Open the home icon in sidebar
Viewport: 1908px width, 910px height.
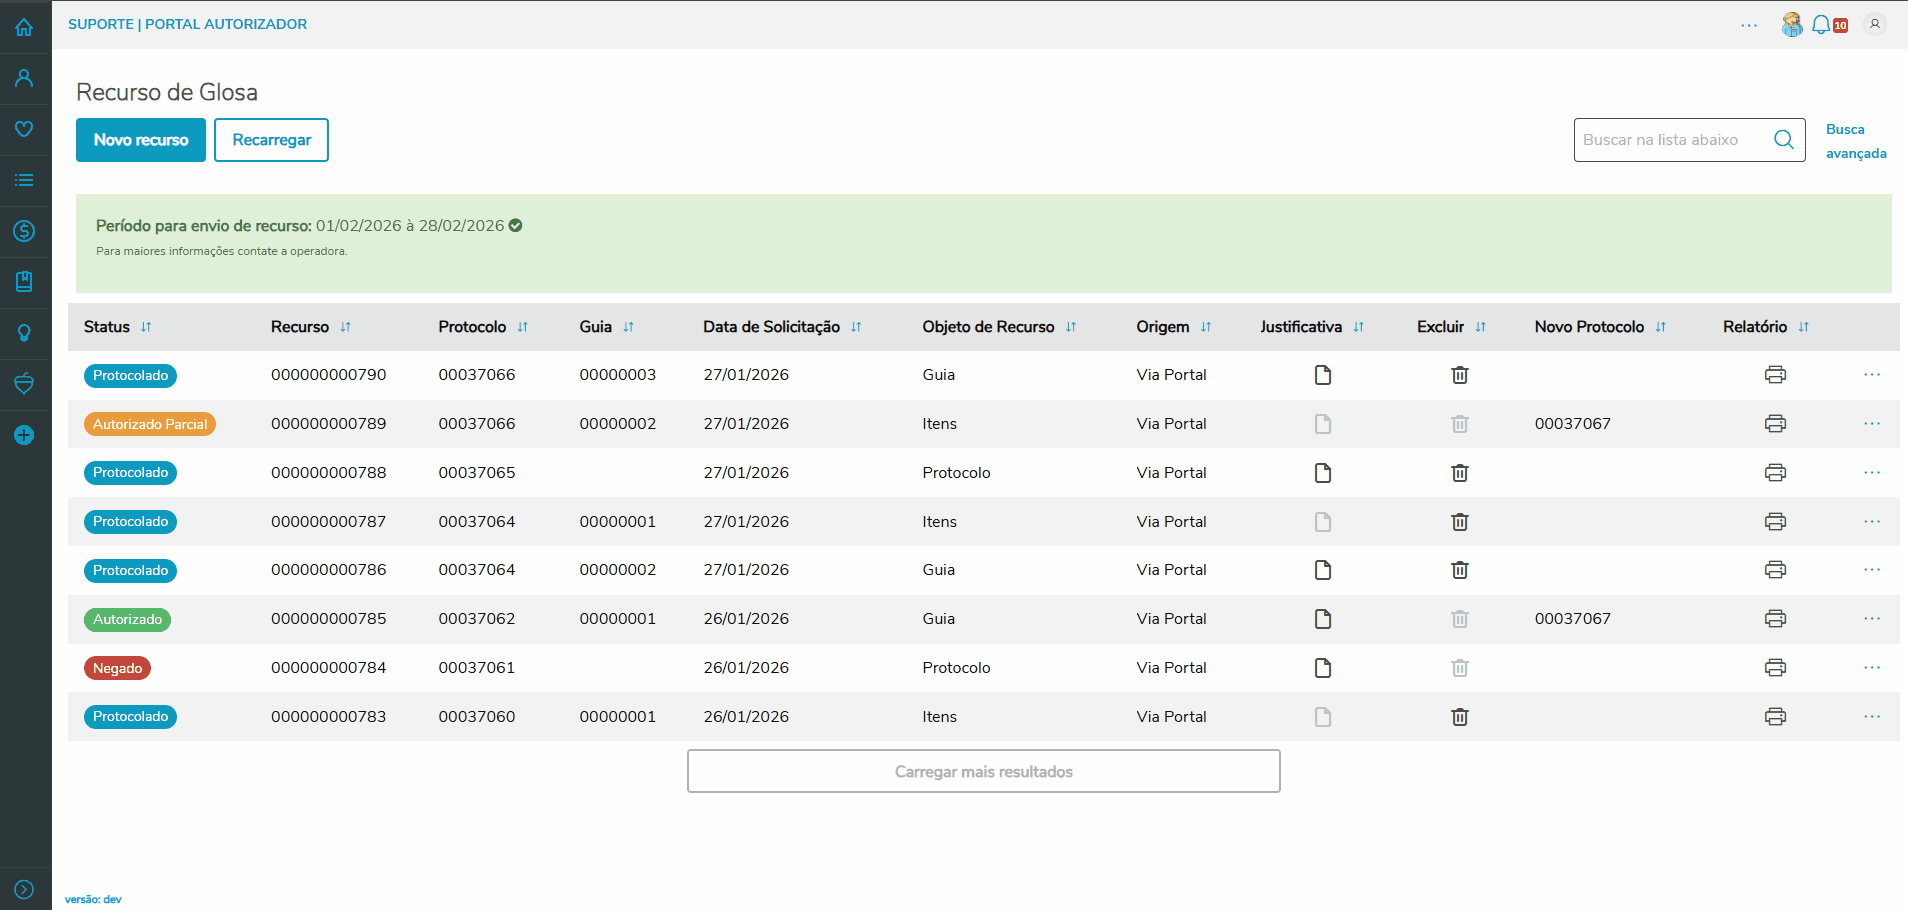click(24, 27)
